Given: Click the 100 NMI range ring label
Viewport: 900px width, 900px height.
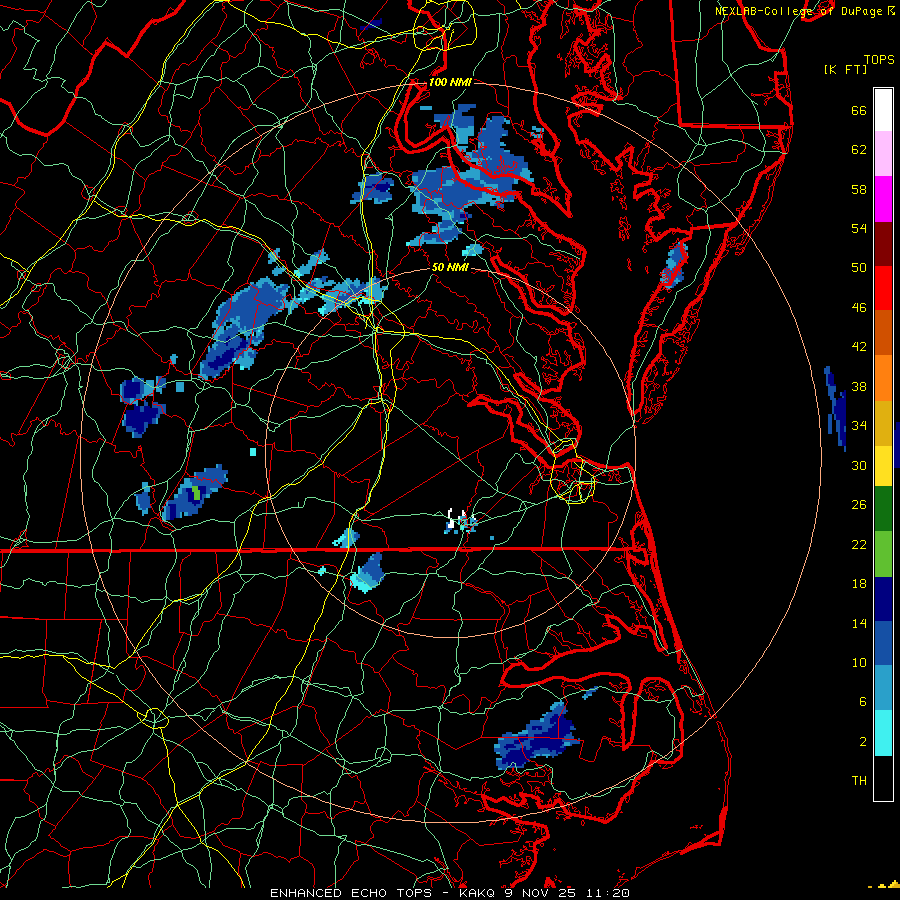Looking at the screenshot, I should pyautogui.click(x=450, y=82).
